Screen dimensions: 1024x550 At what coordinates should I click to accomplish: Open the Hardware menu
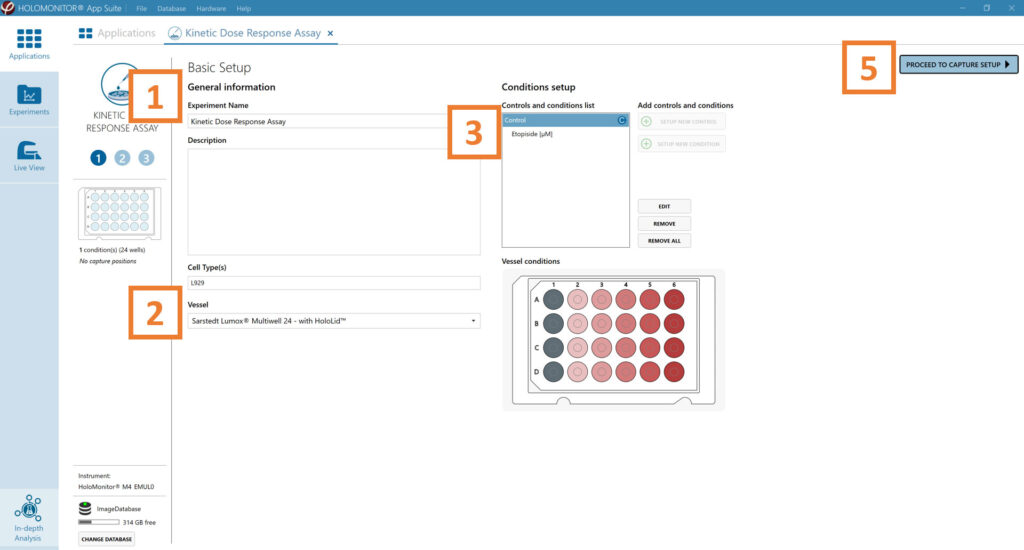point(211,8)
